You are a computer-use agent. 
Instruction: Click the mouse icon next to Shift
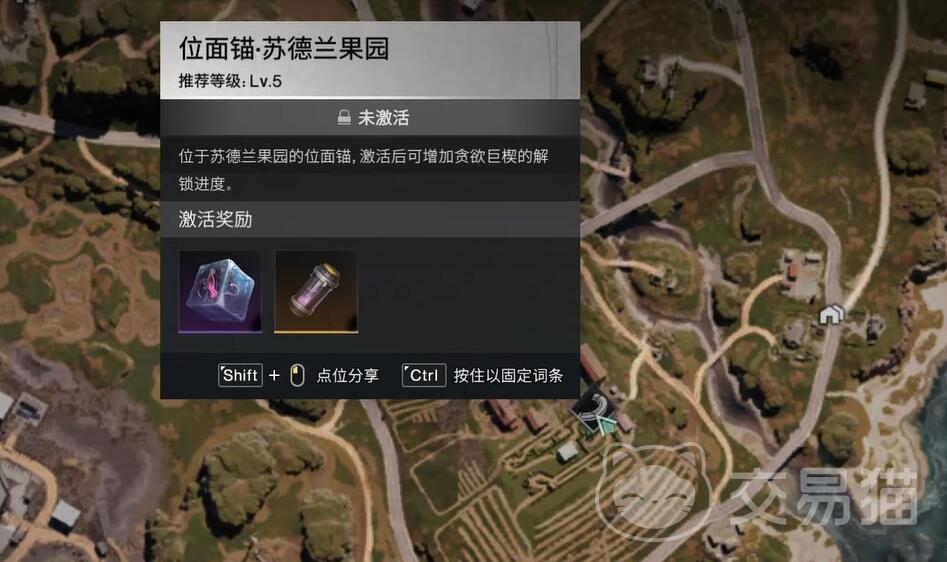297,375
